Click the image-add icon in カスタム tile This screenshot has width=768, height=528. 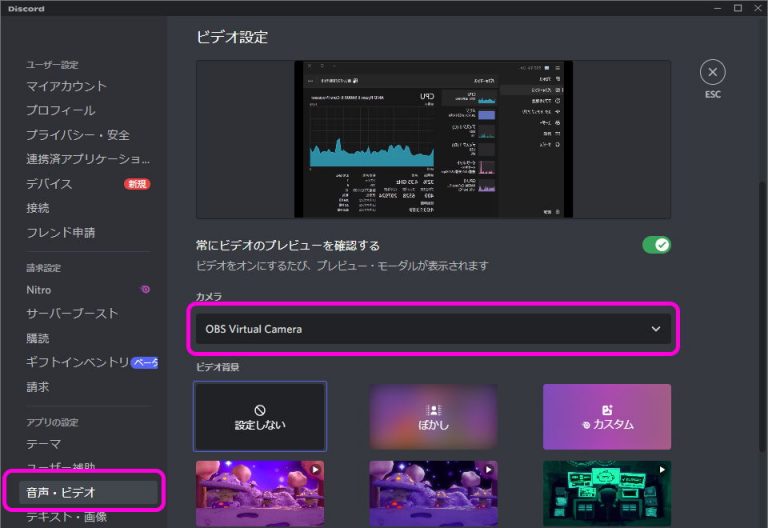(x=607, y=410)
